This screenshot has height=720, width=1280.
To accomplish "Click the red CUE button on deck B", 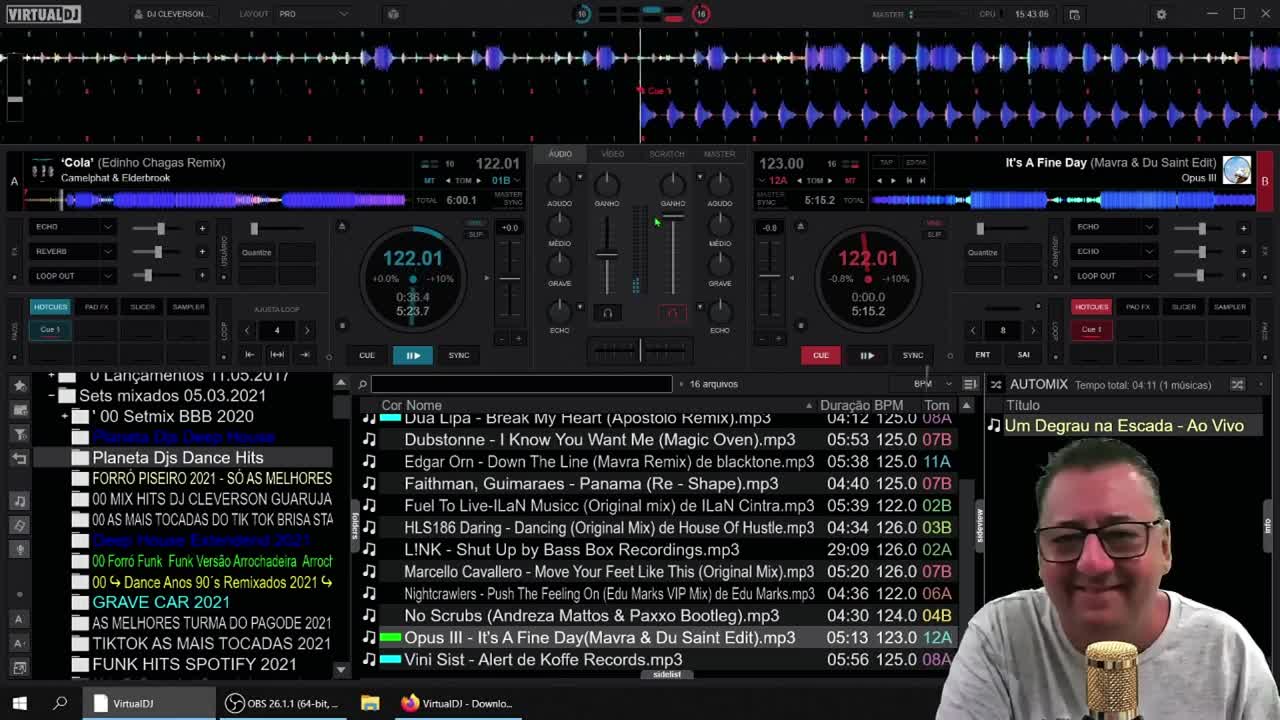I will pos(821,355).
